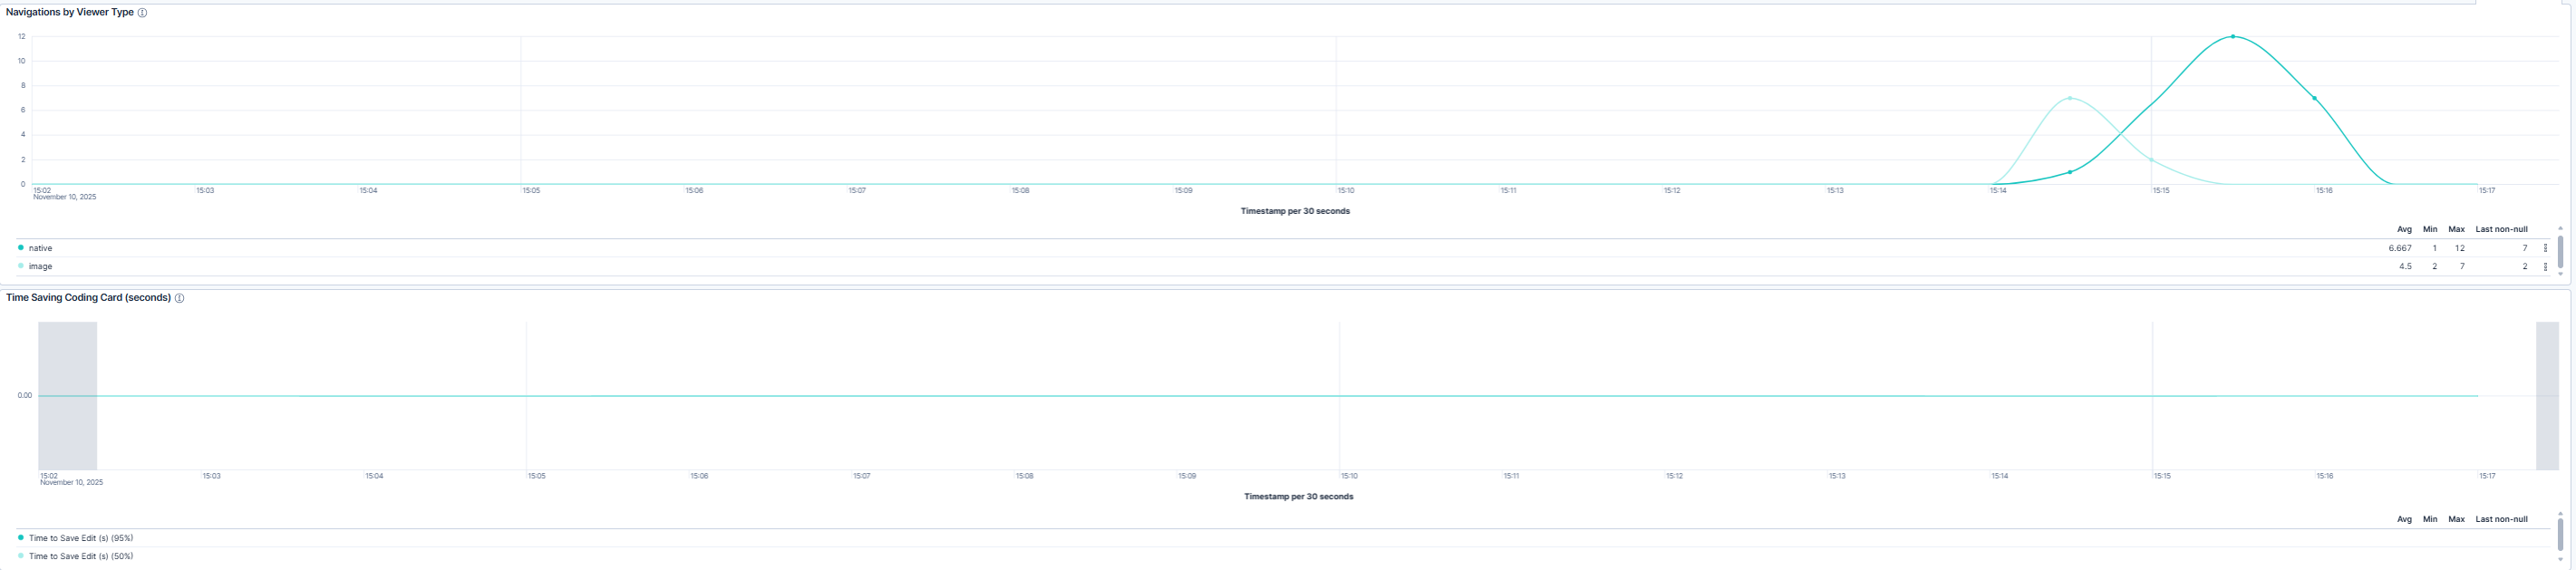The height and width of the screenshot is (570, 2576).
Task: Click native data point of 7 near 15:16
Action: point(2315,98)
